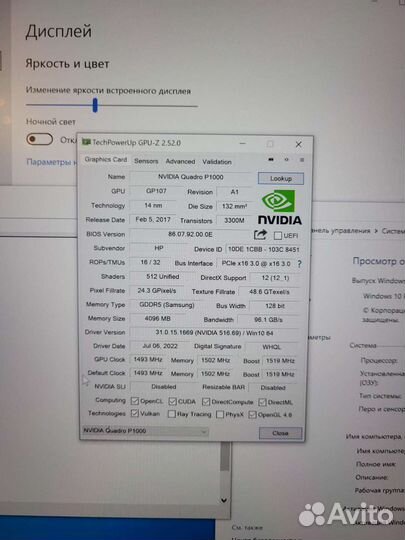Click the GPU value GP107
The image size is (405, 540).
point(156,191)
